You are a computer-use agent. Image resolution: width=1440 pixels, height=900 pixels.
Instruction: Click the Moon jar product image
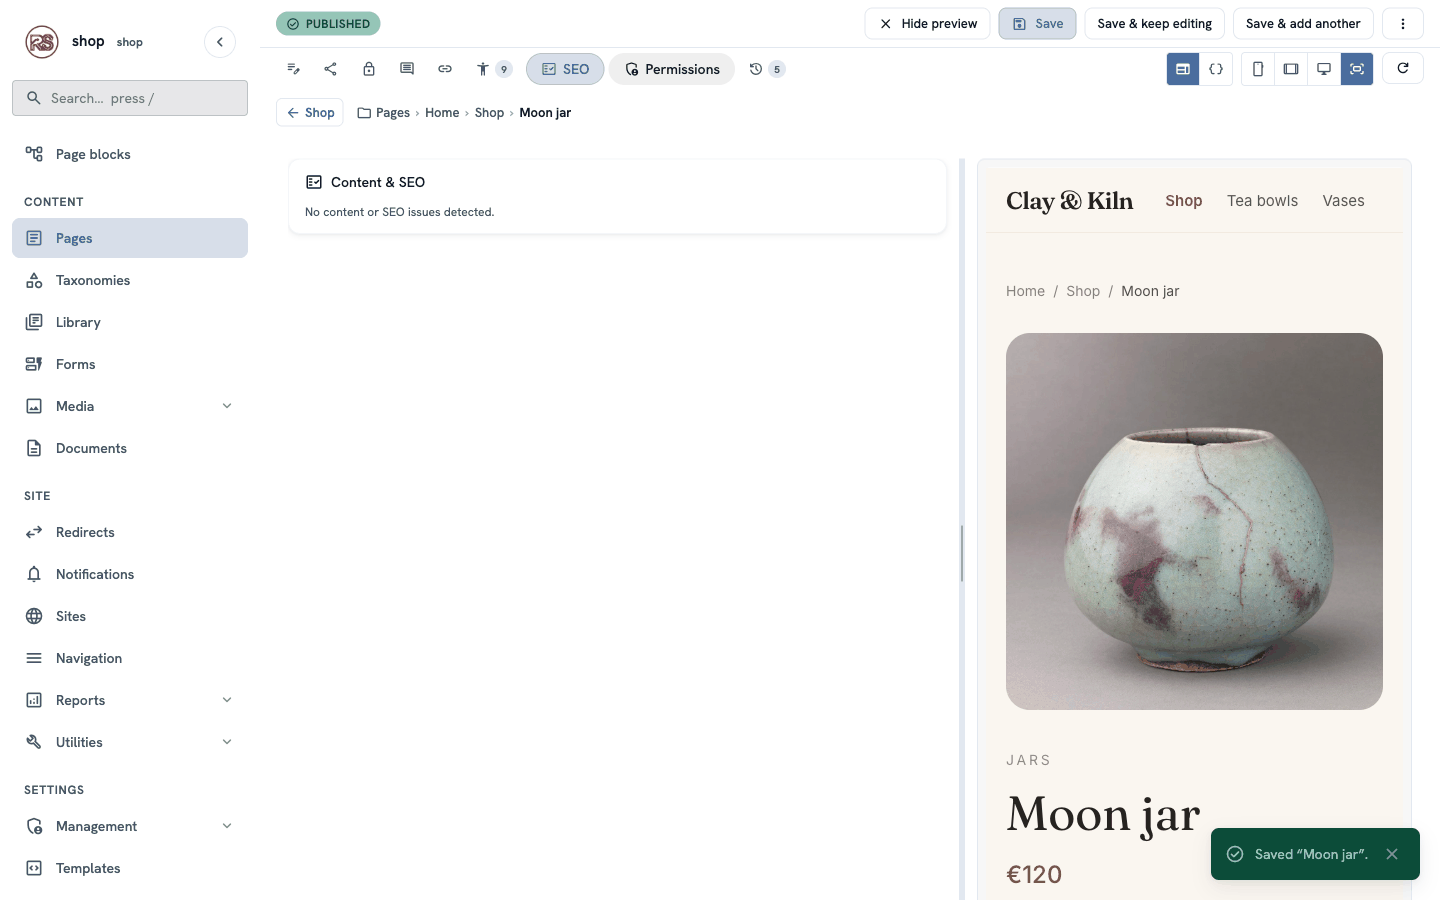(x=1194, y=521)
